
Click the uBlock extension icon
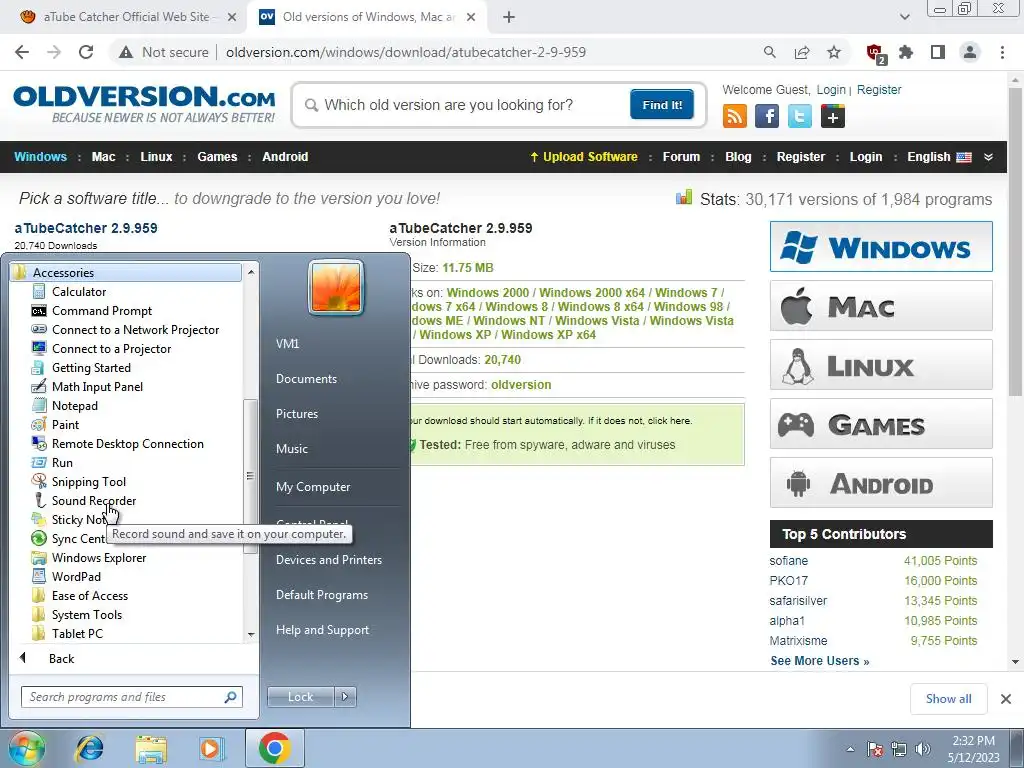coord(875,53)
